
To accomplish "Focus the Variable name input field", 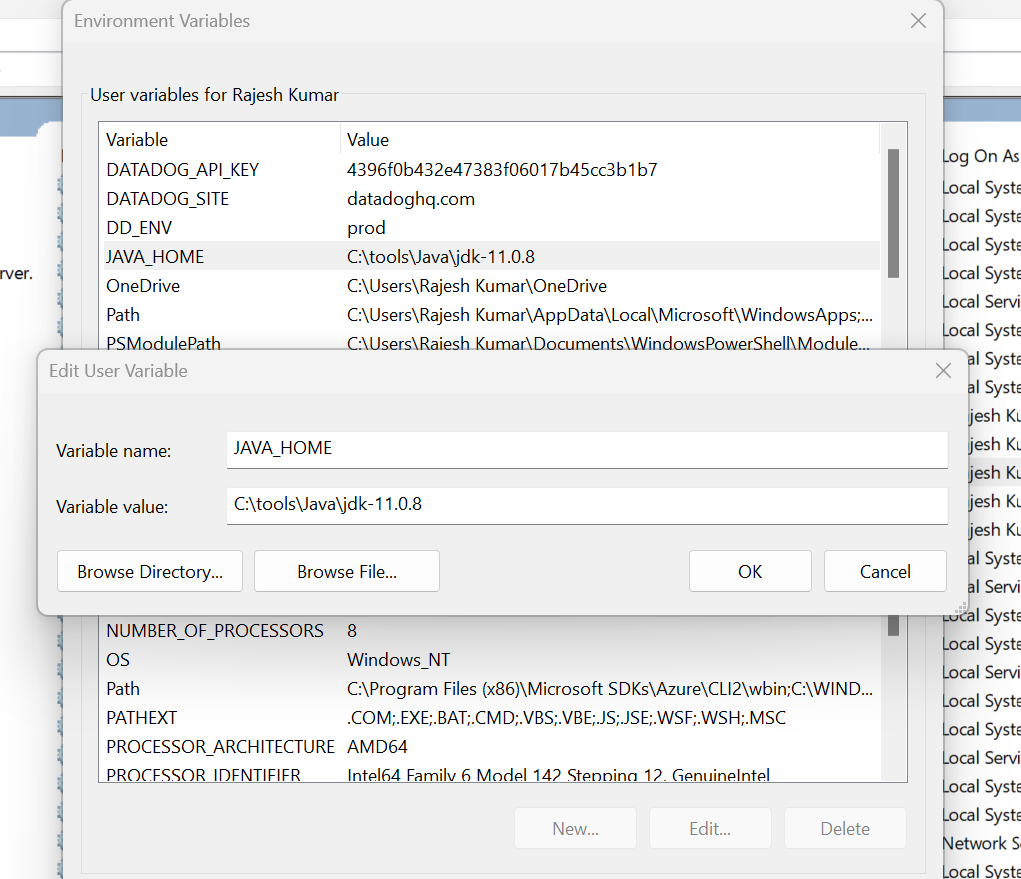I will point(587,449).
